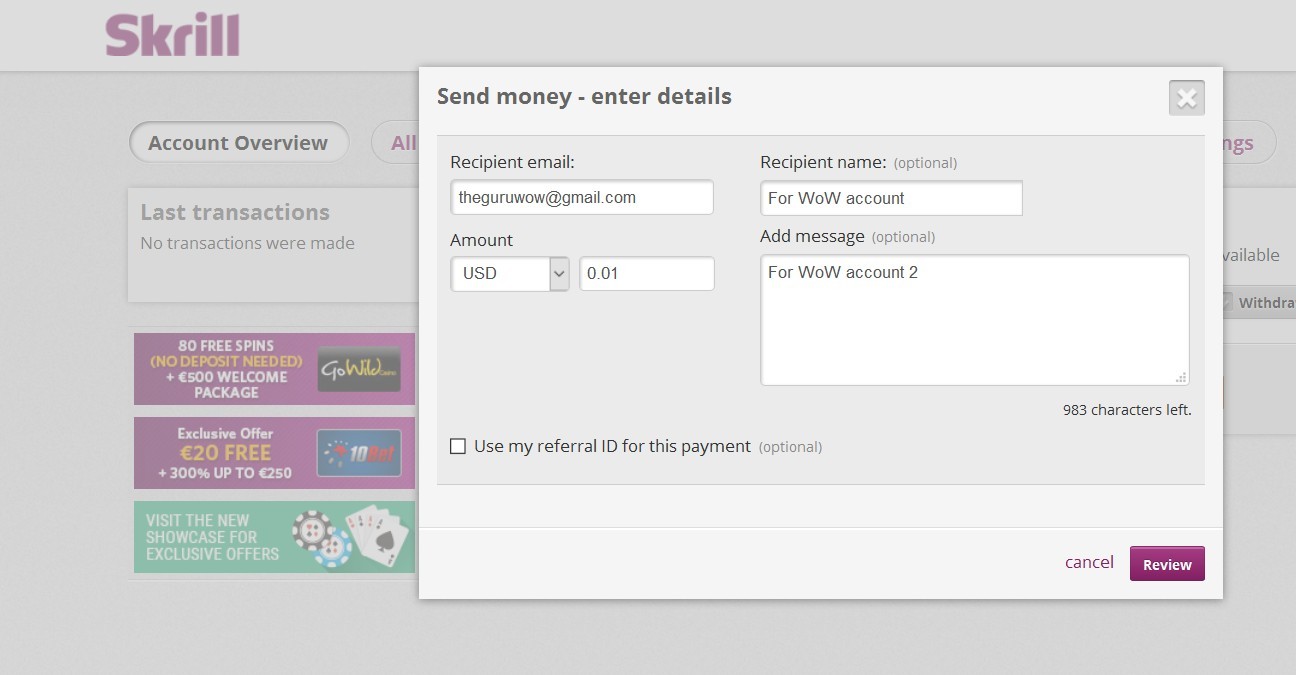The width and height of the screenshot is (1296, 675).
Task: Click the 'Use my referral ID' label
Action: (x=612, y=446)
